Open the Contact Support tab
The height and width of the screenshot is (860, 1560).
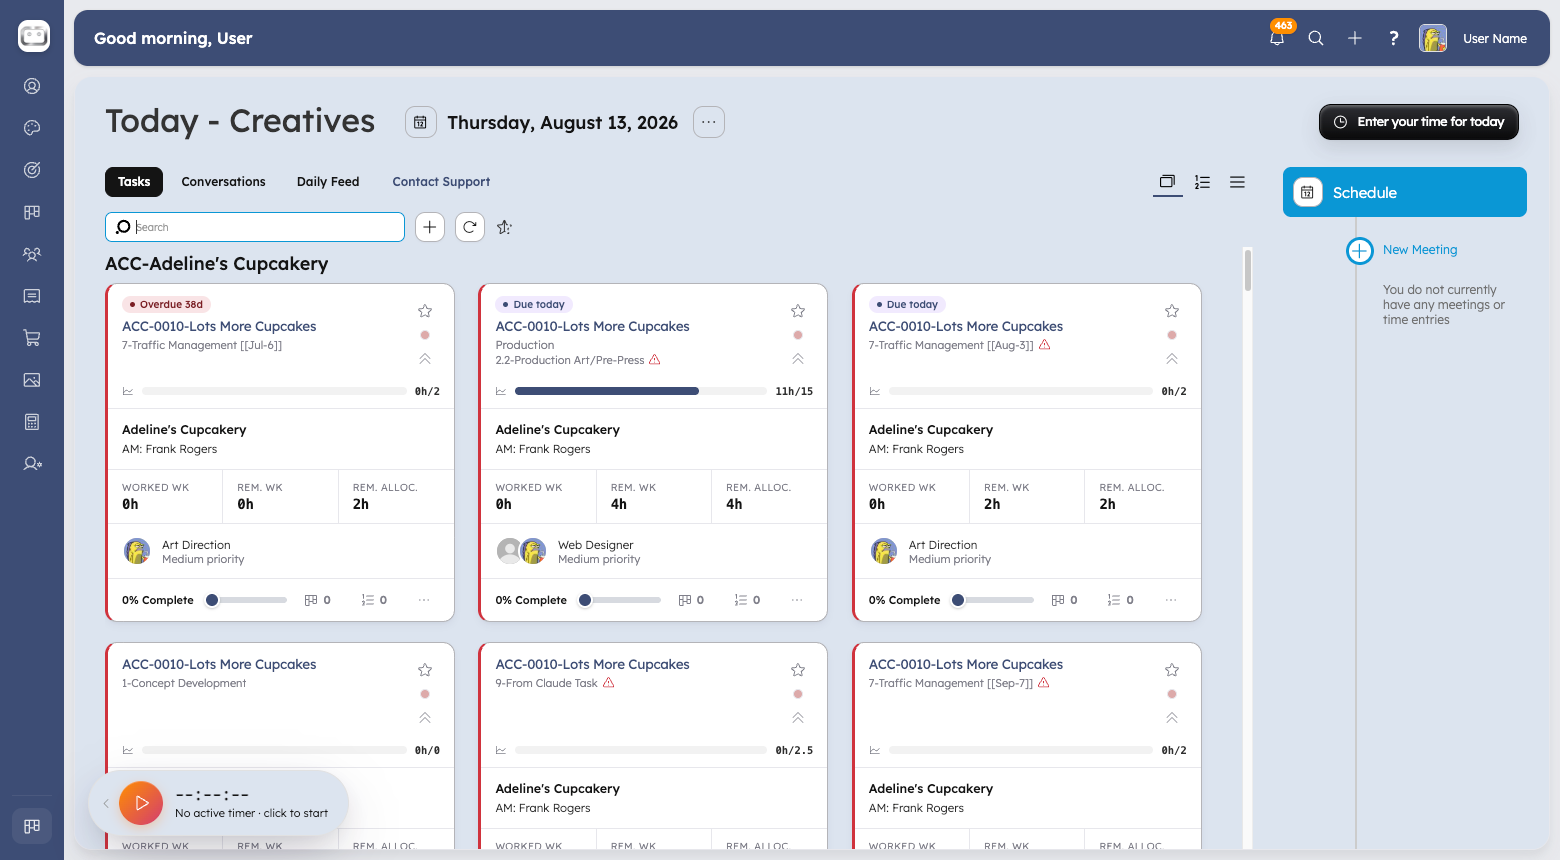click(441, 182)
